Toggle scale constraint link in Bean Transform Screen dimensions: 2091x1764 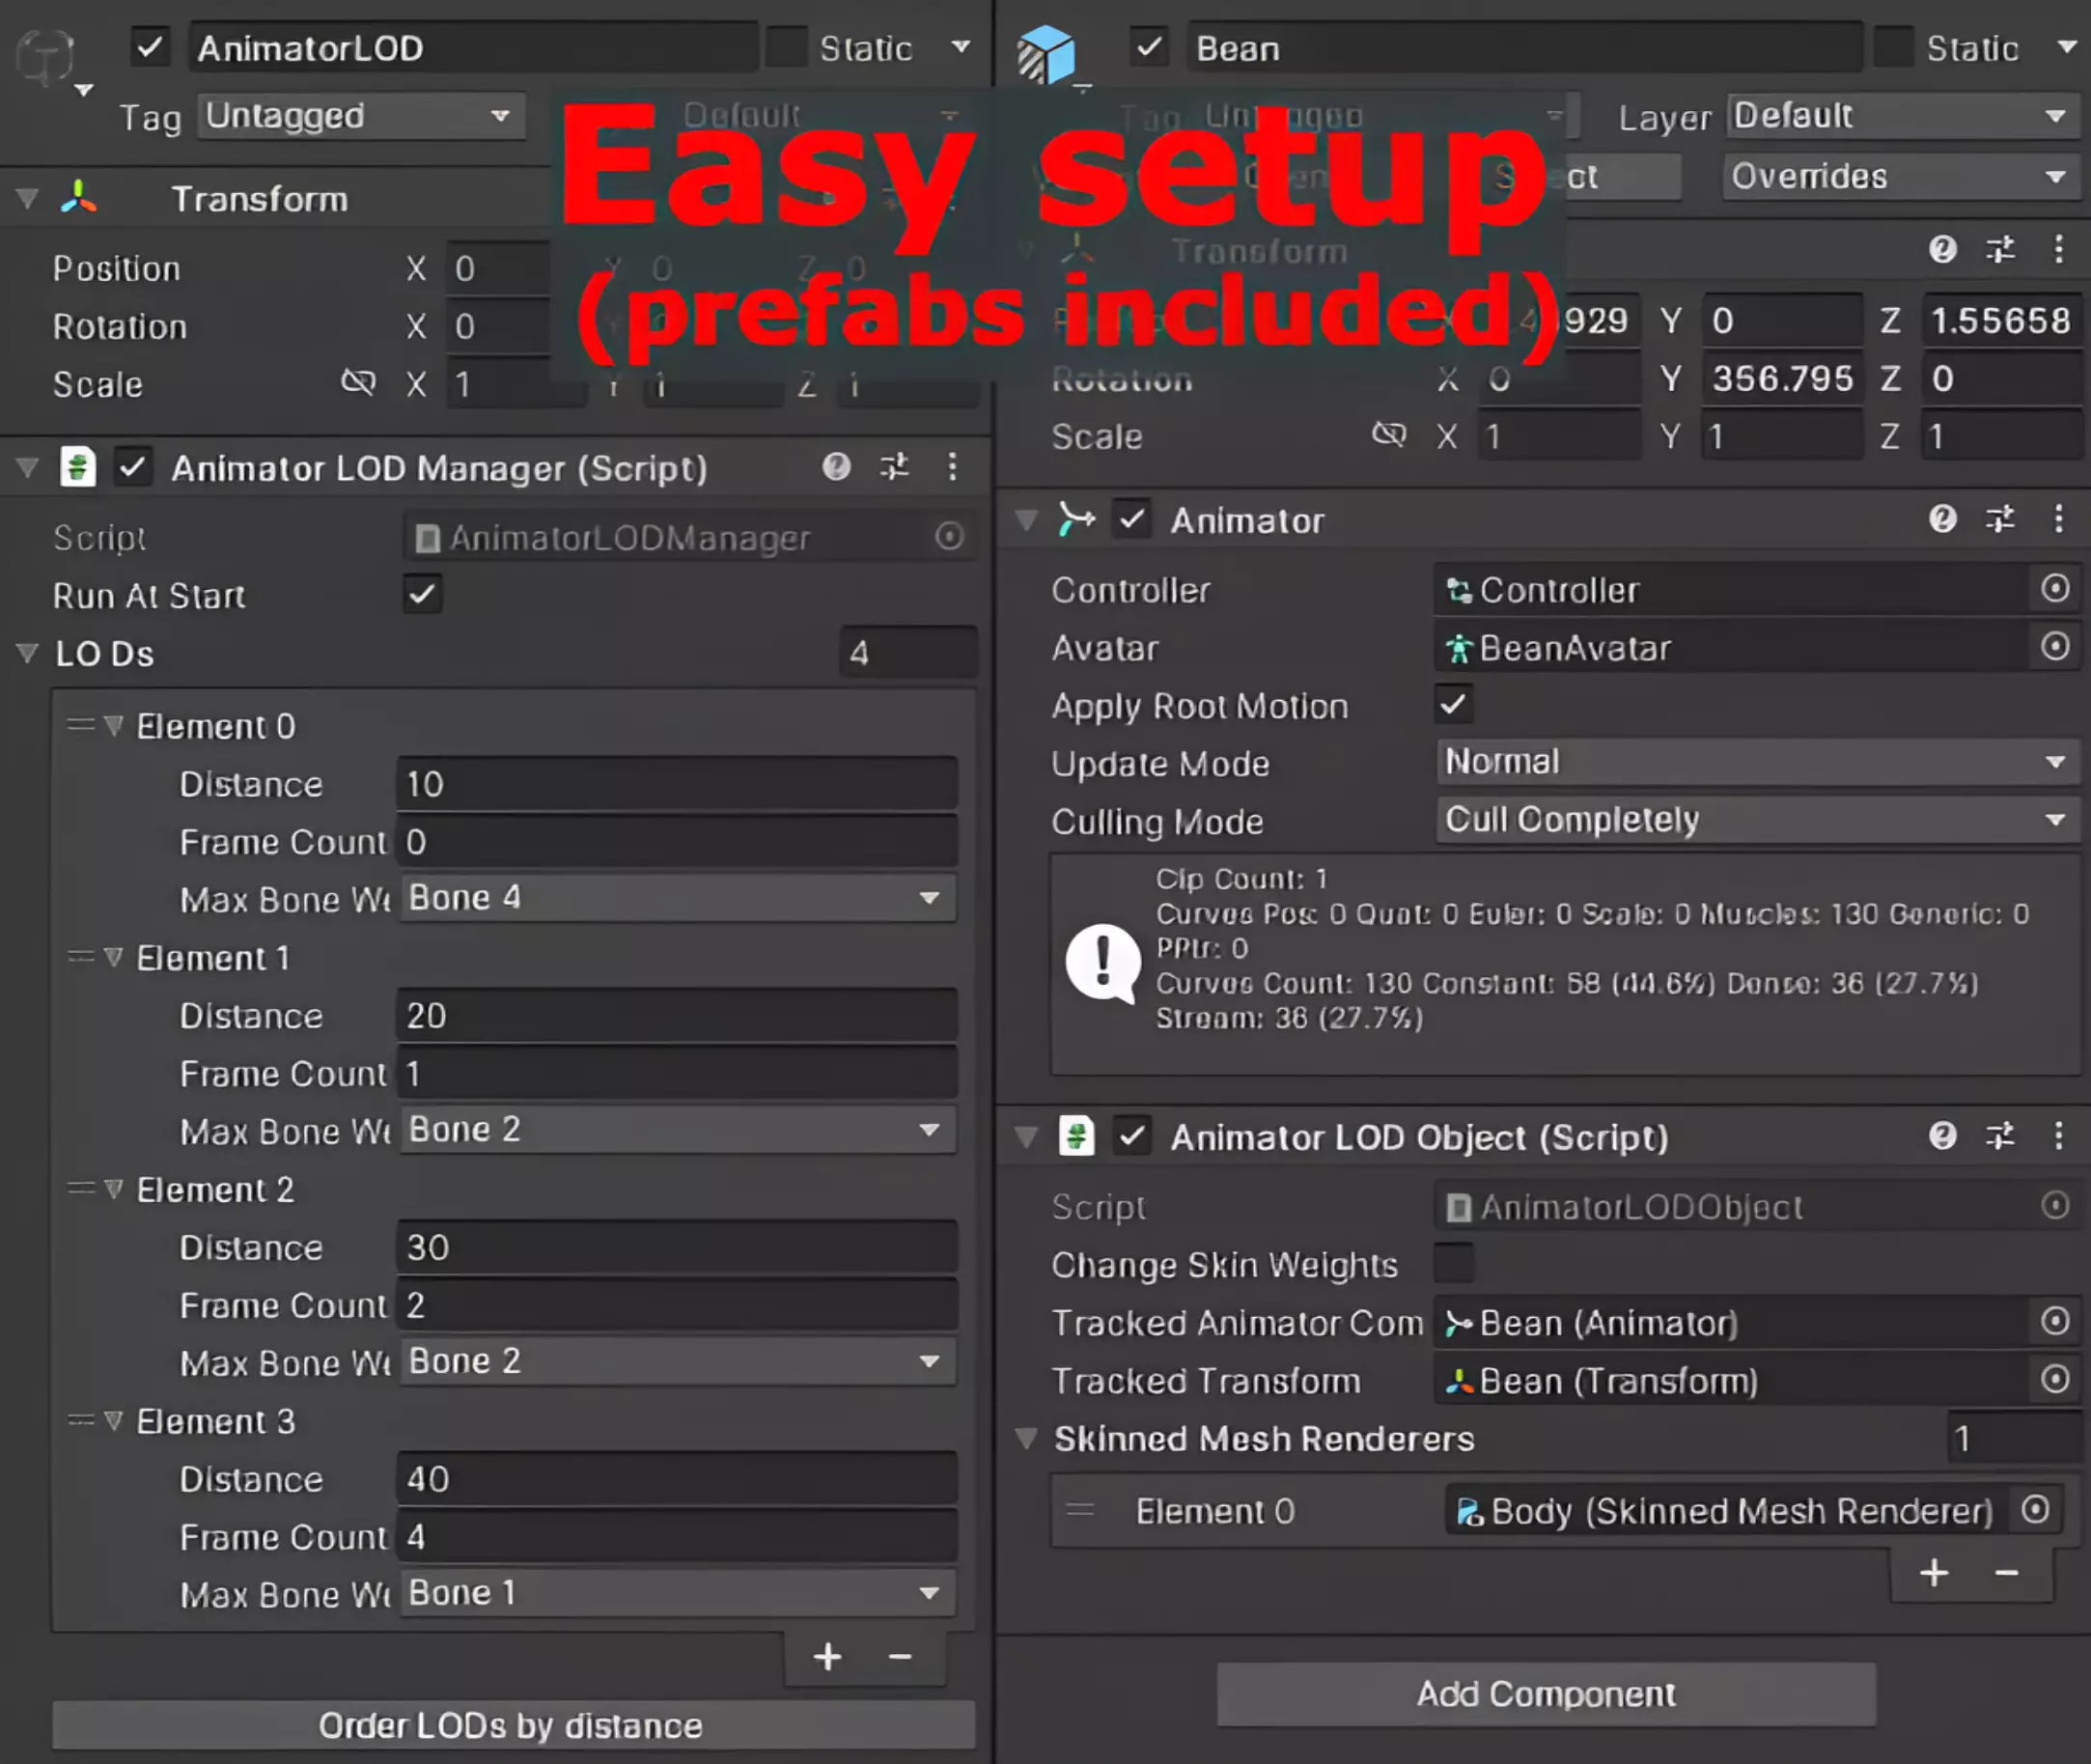click(1388, 434)
